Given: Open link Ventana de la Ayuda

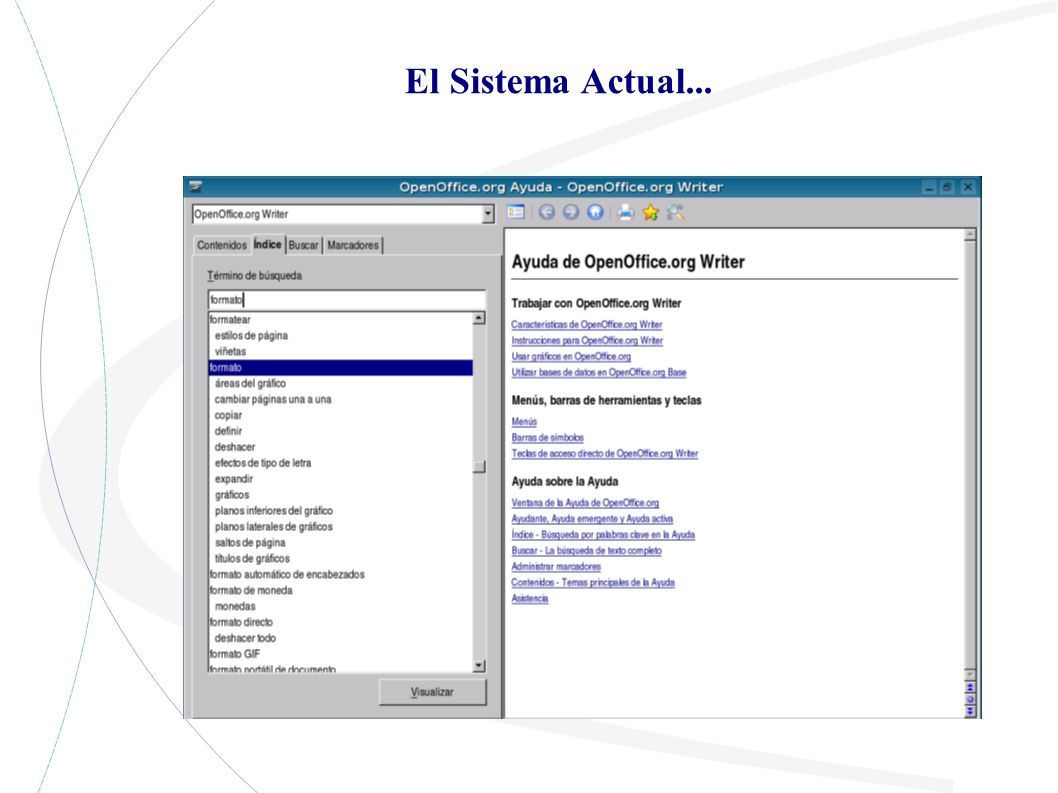Looking at the screenshot, I should pyautogui.click(x=585, y=503).
